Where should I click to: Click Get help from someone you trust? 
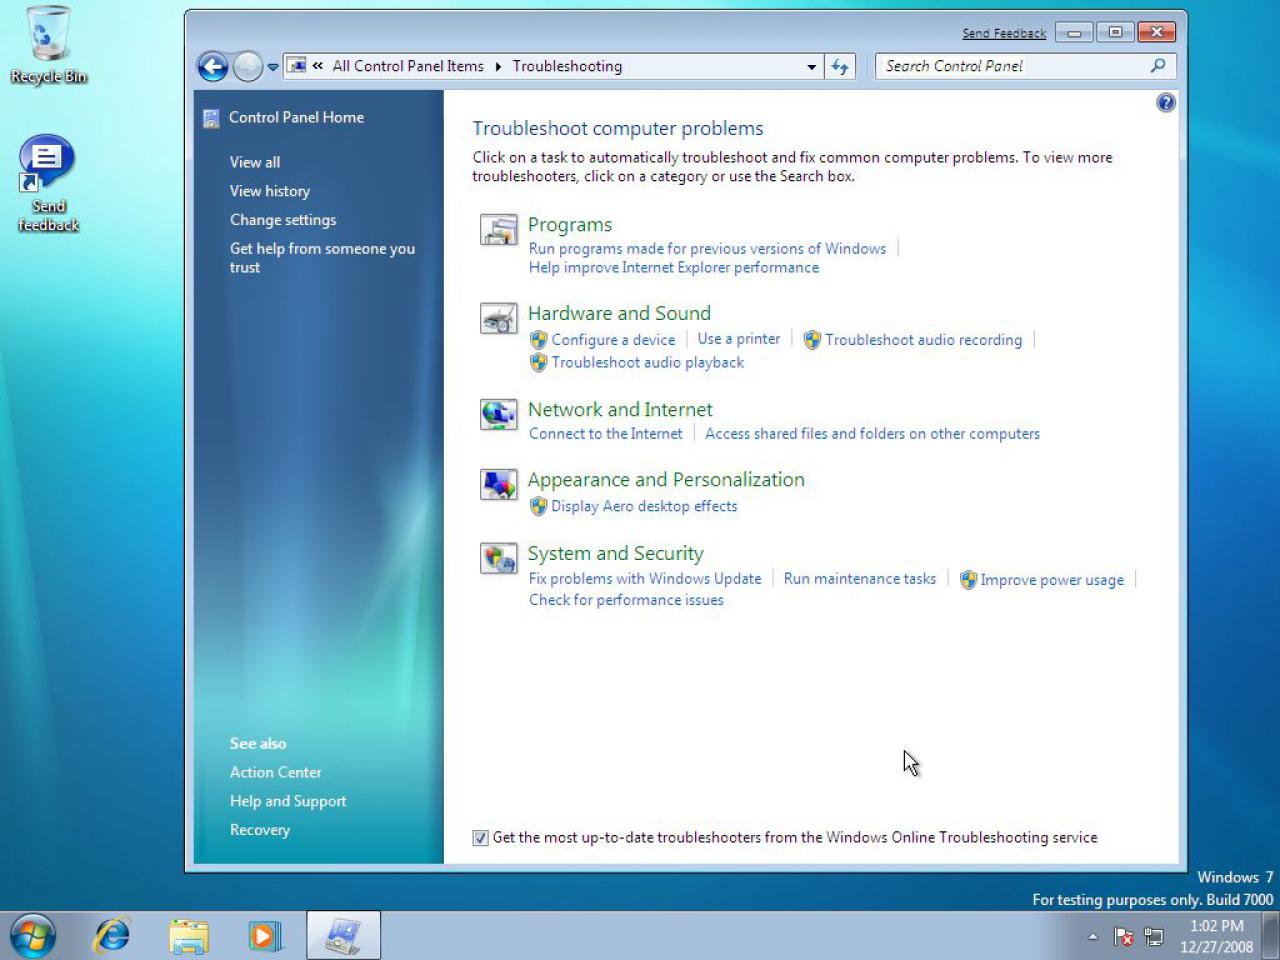322,258
